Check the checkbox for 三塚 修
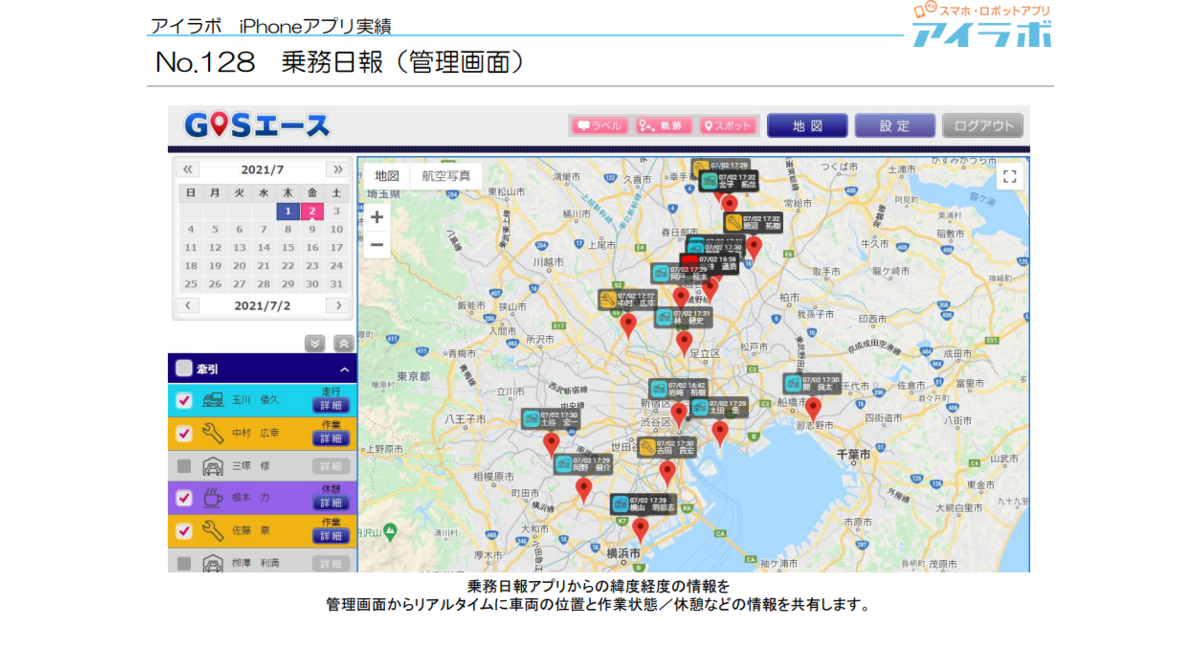Screen dimensions: 1200x650 (184, 466)
